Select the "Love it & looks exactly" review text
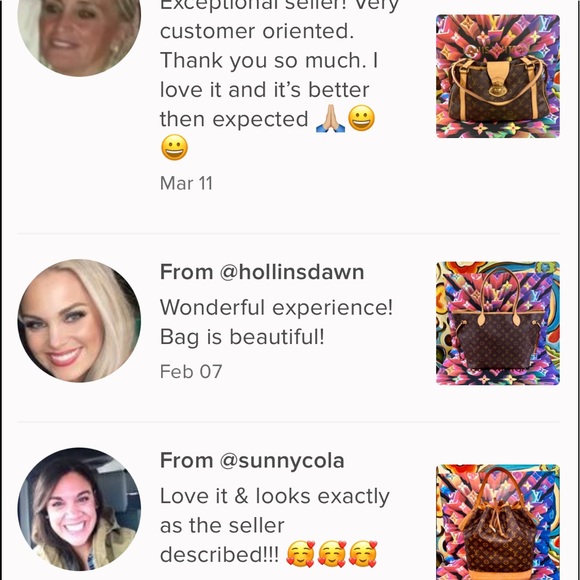The width and height of the screenshot is (580, 580). pos(275,496)
